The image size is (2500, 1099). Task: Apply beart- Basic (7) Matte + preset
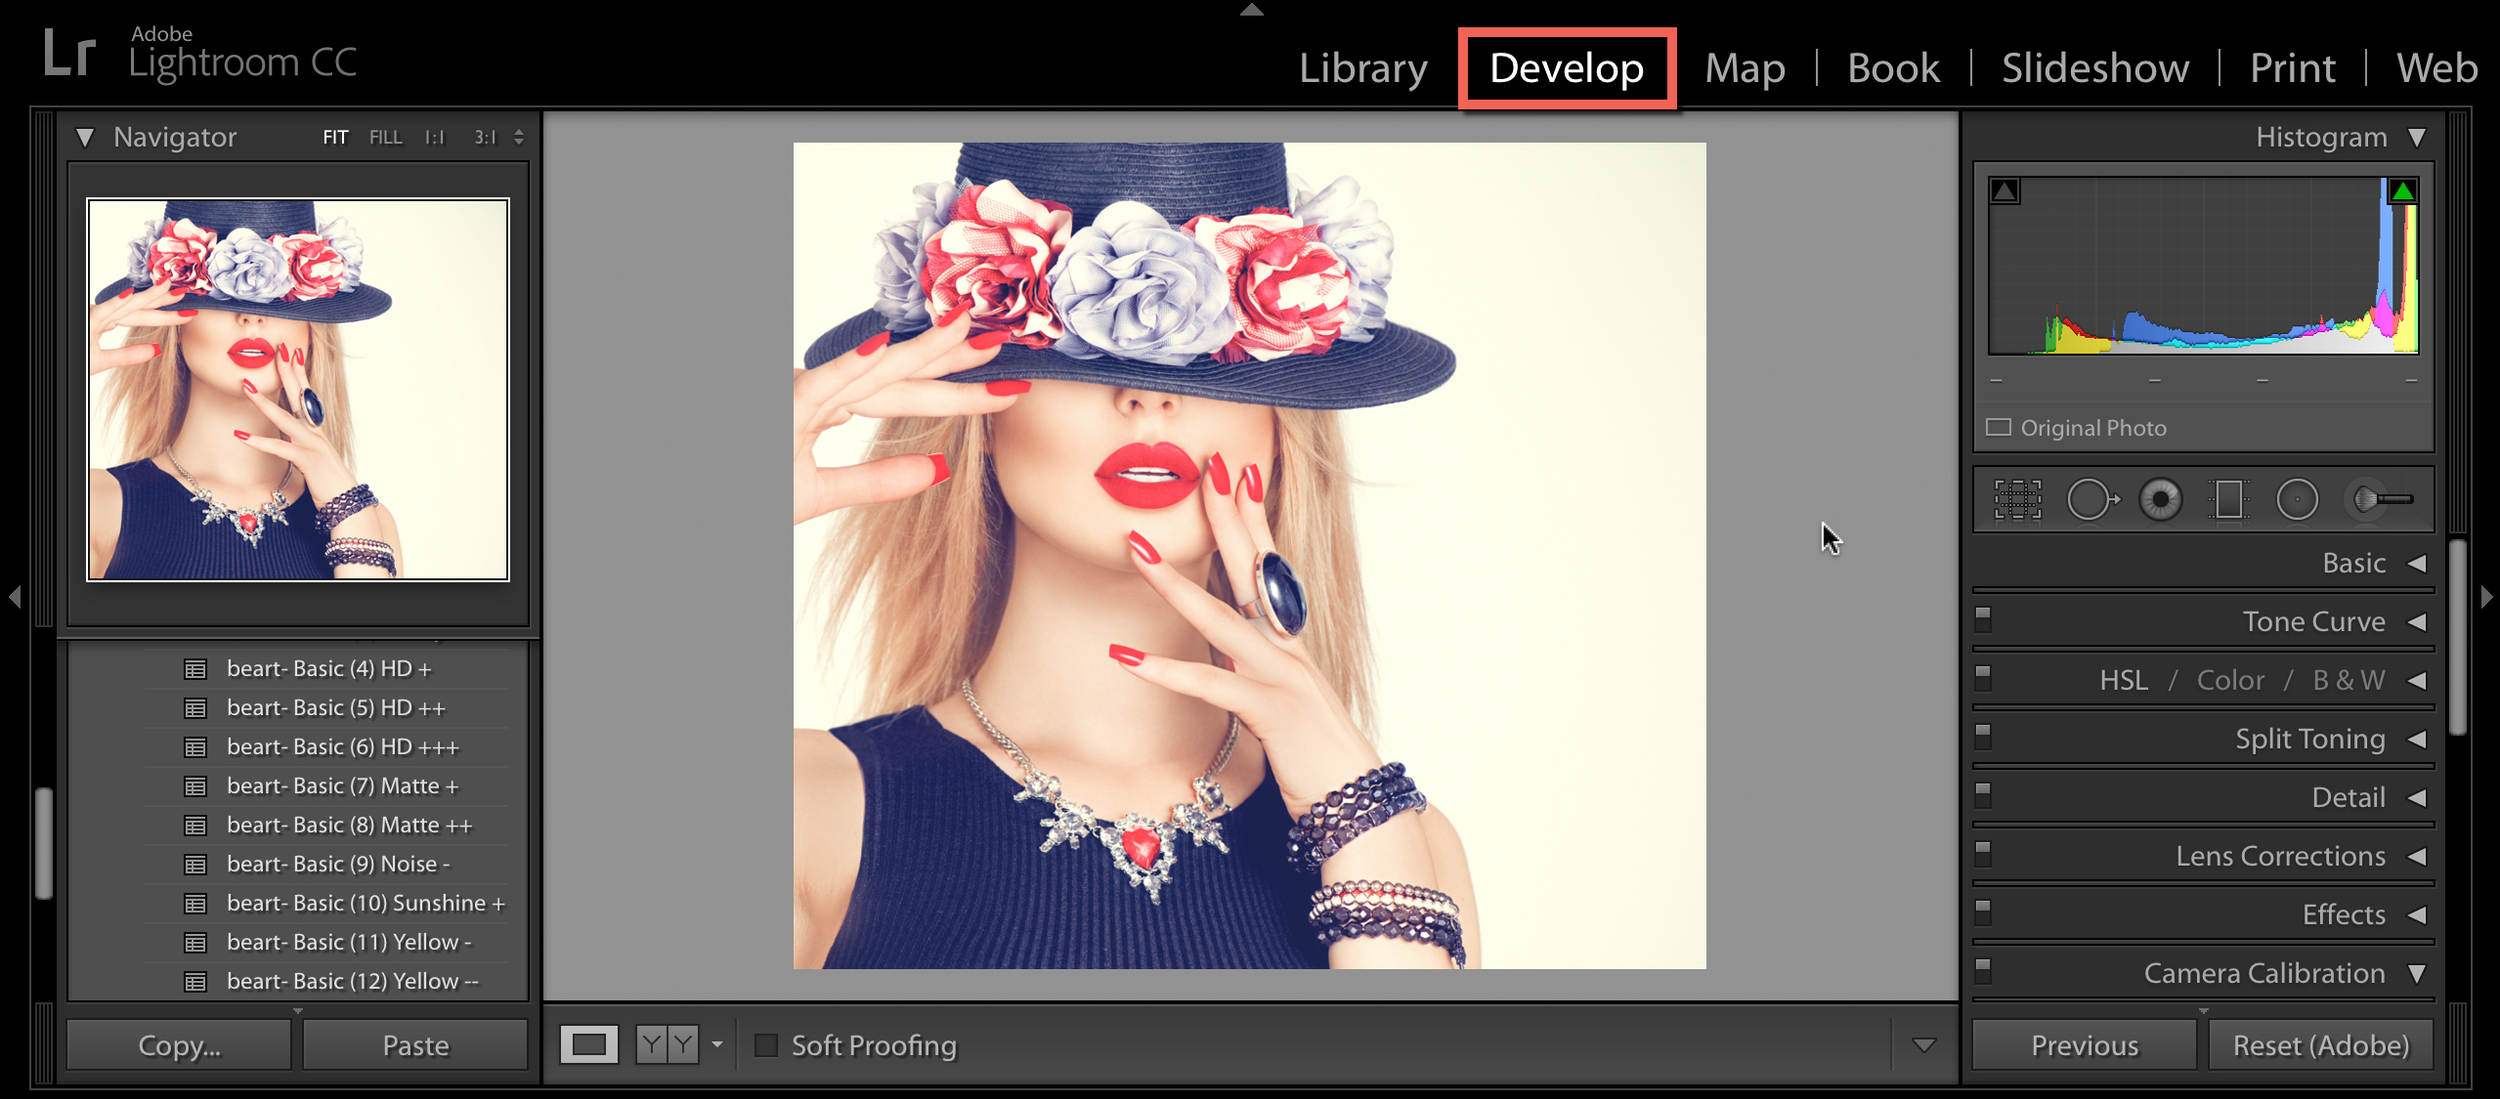342,786
